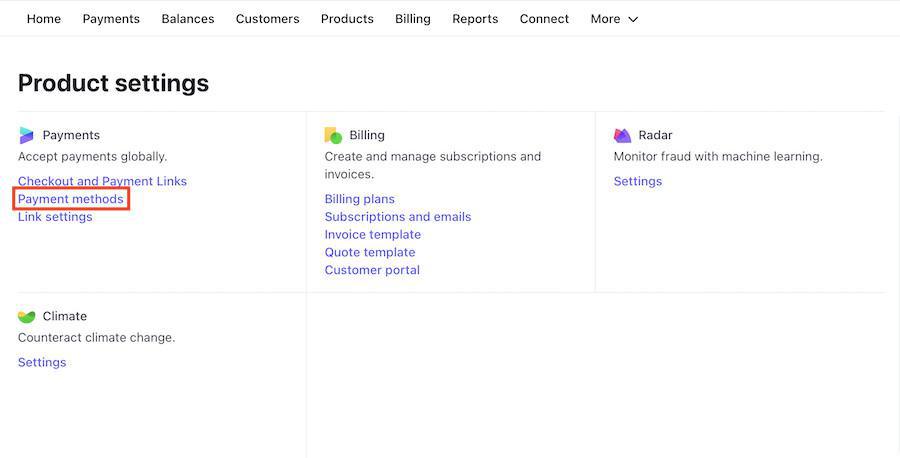The width and height of the screenshot is (900, 458).
Task: Click the Billing product icon
Action: click(x=333, y=135)
